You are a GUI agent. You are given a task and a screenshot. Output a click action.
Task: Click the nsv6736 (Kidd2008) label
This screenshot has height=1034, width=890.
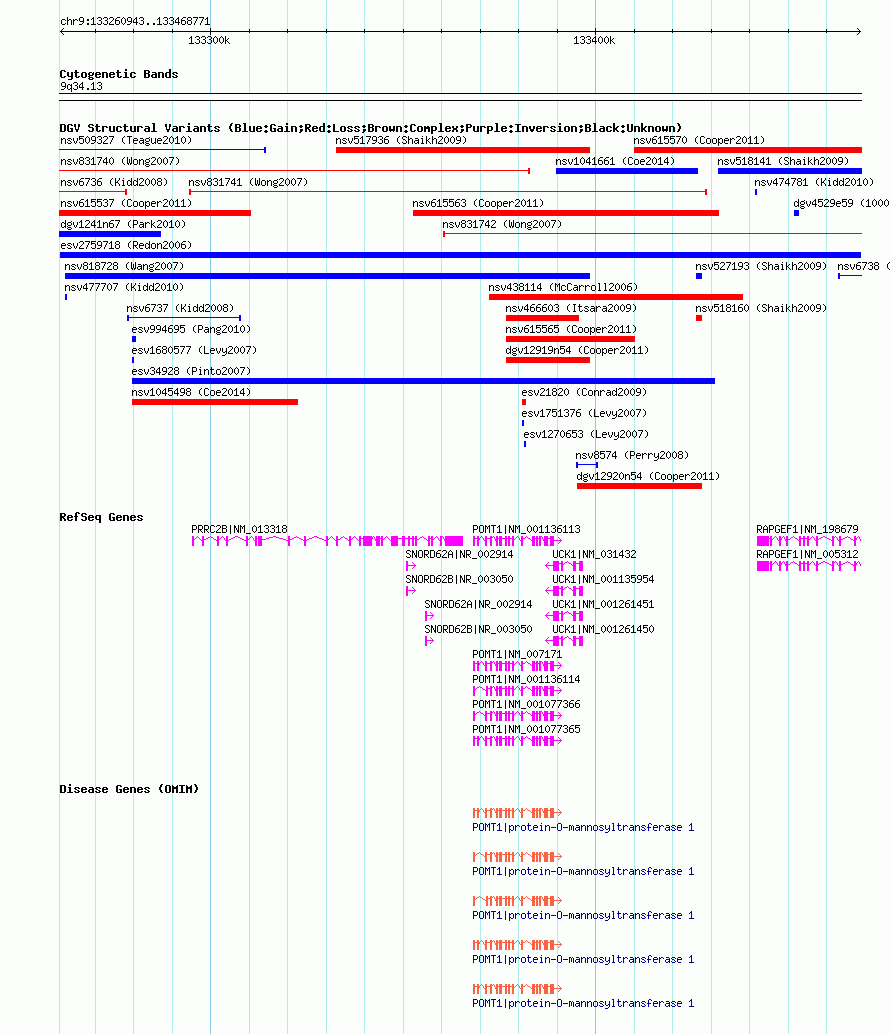(x=114, y=183)
